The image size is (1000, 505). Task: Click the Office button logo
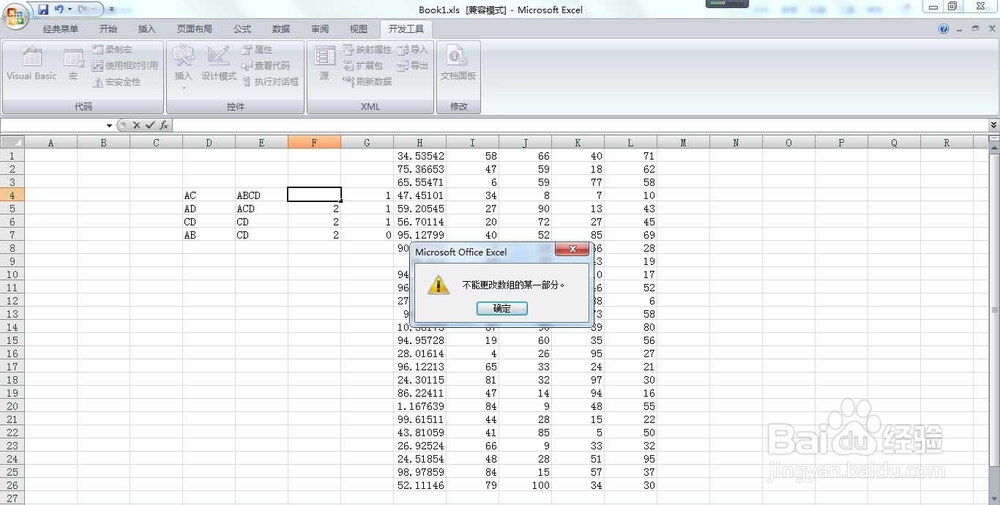click(15, 15)
